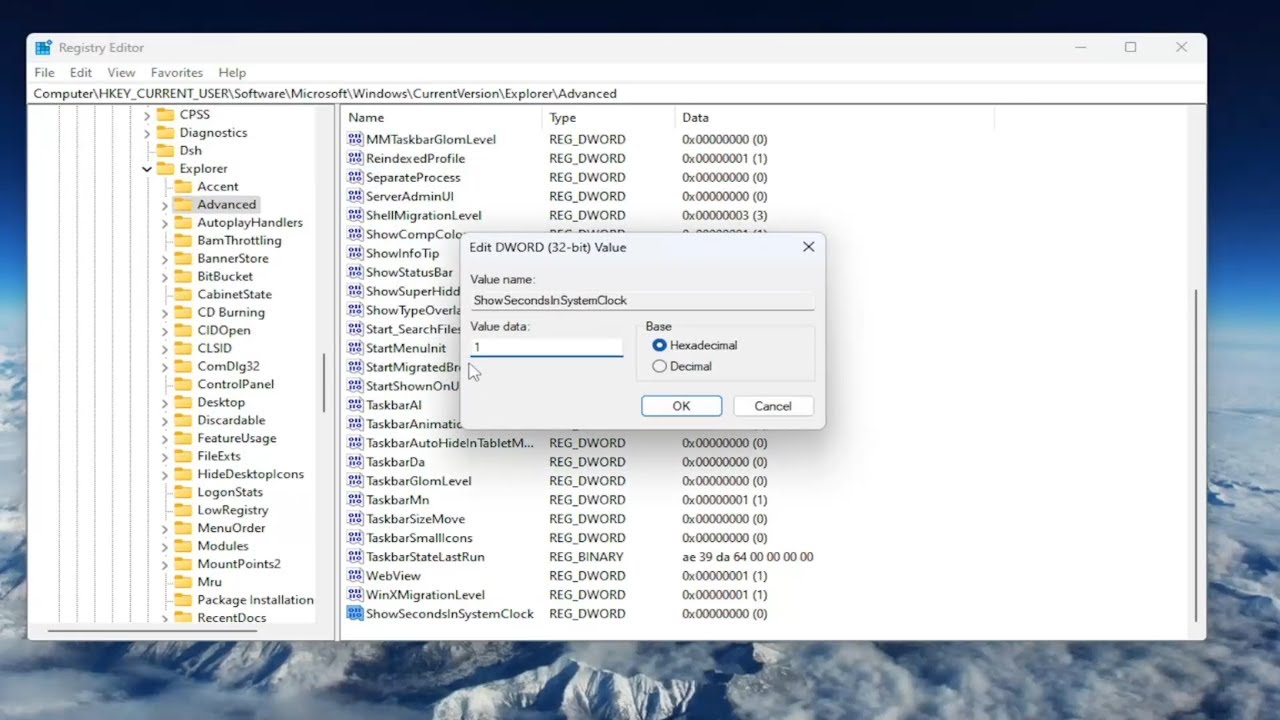The width and height of the screenshot is (1280, 720).
Task: Select the TaskbarSizeMove value icon
Action: point(355,519)
